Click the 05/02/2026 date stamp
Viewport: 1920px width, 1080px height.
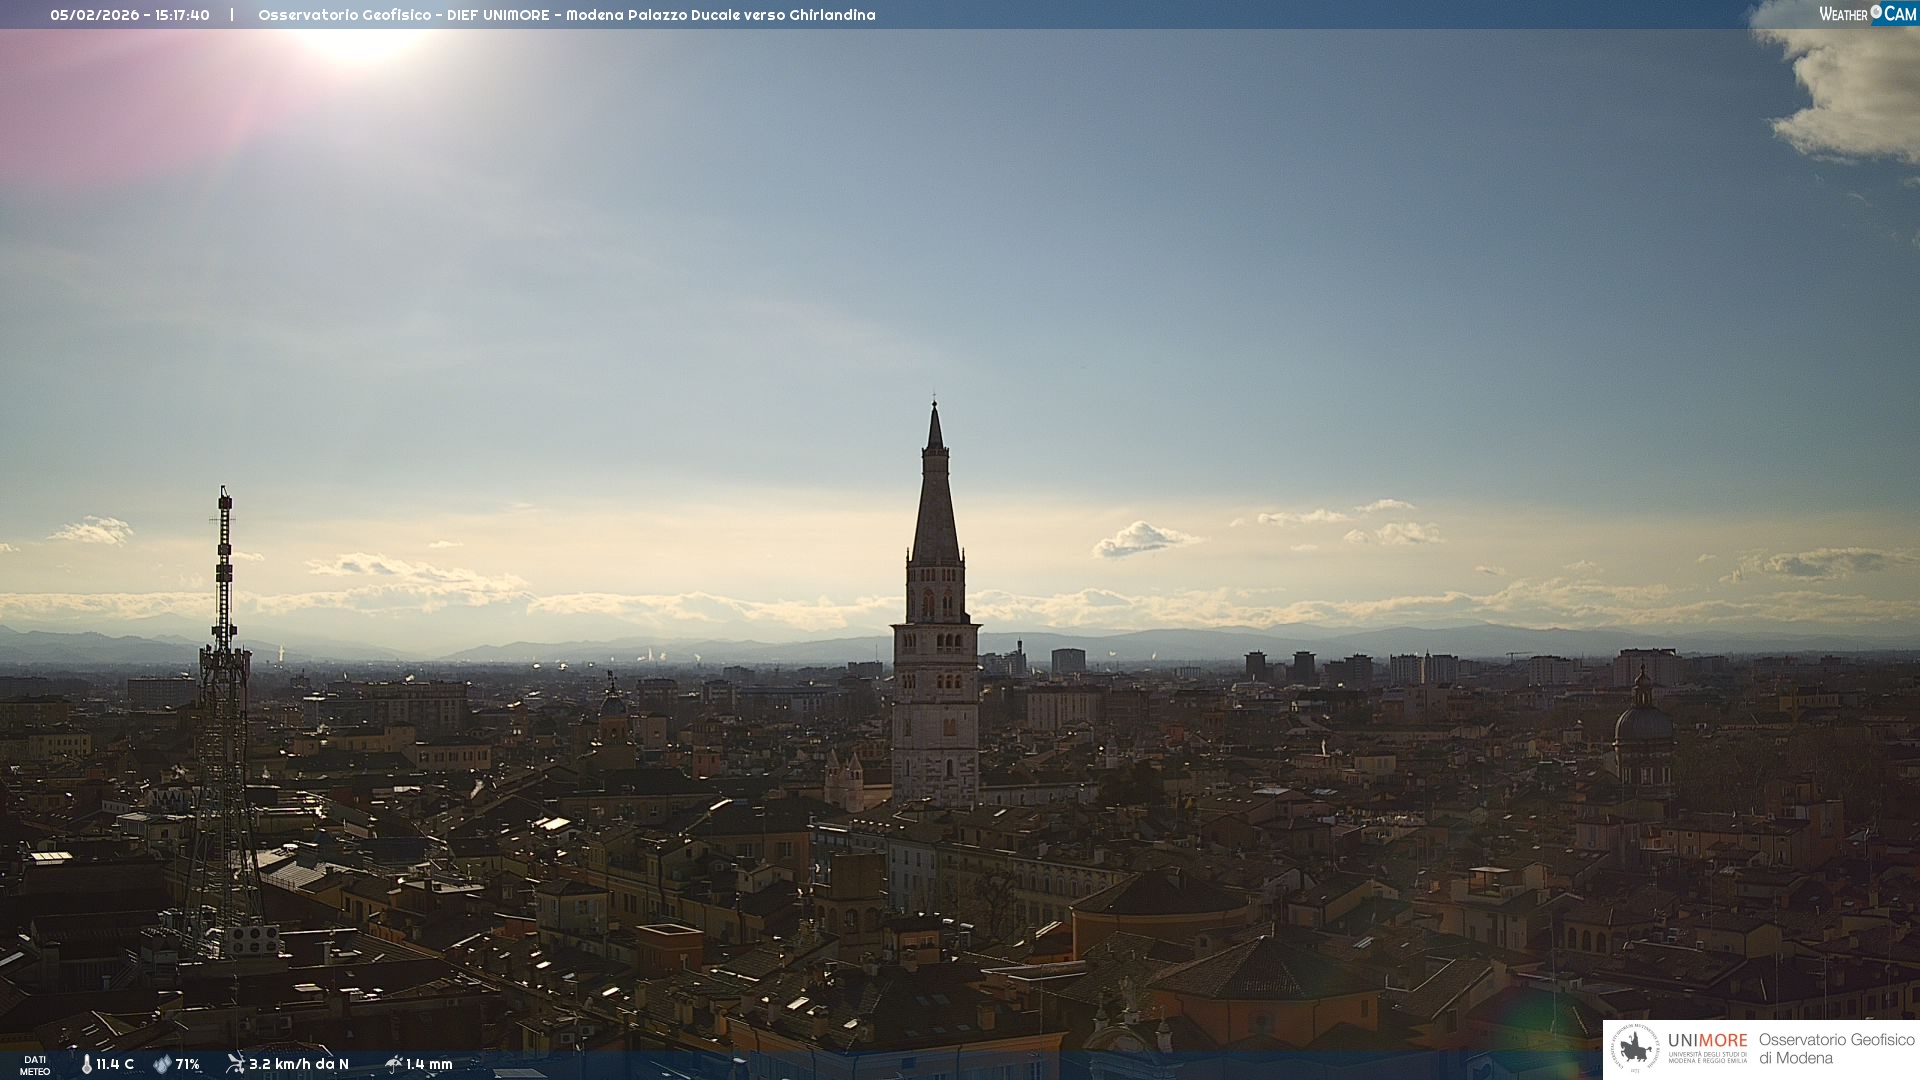94,15
